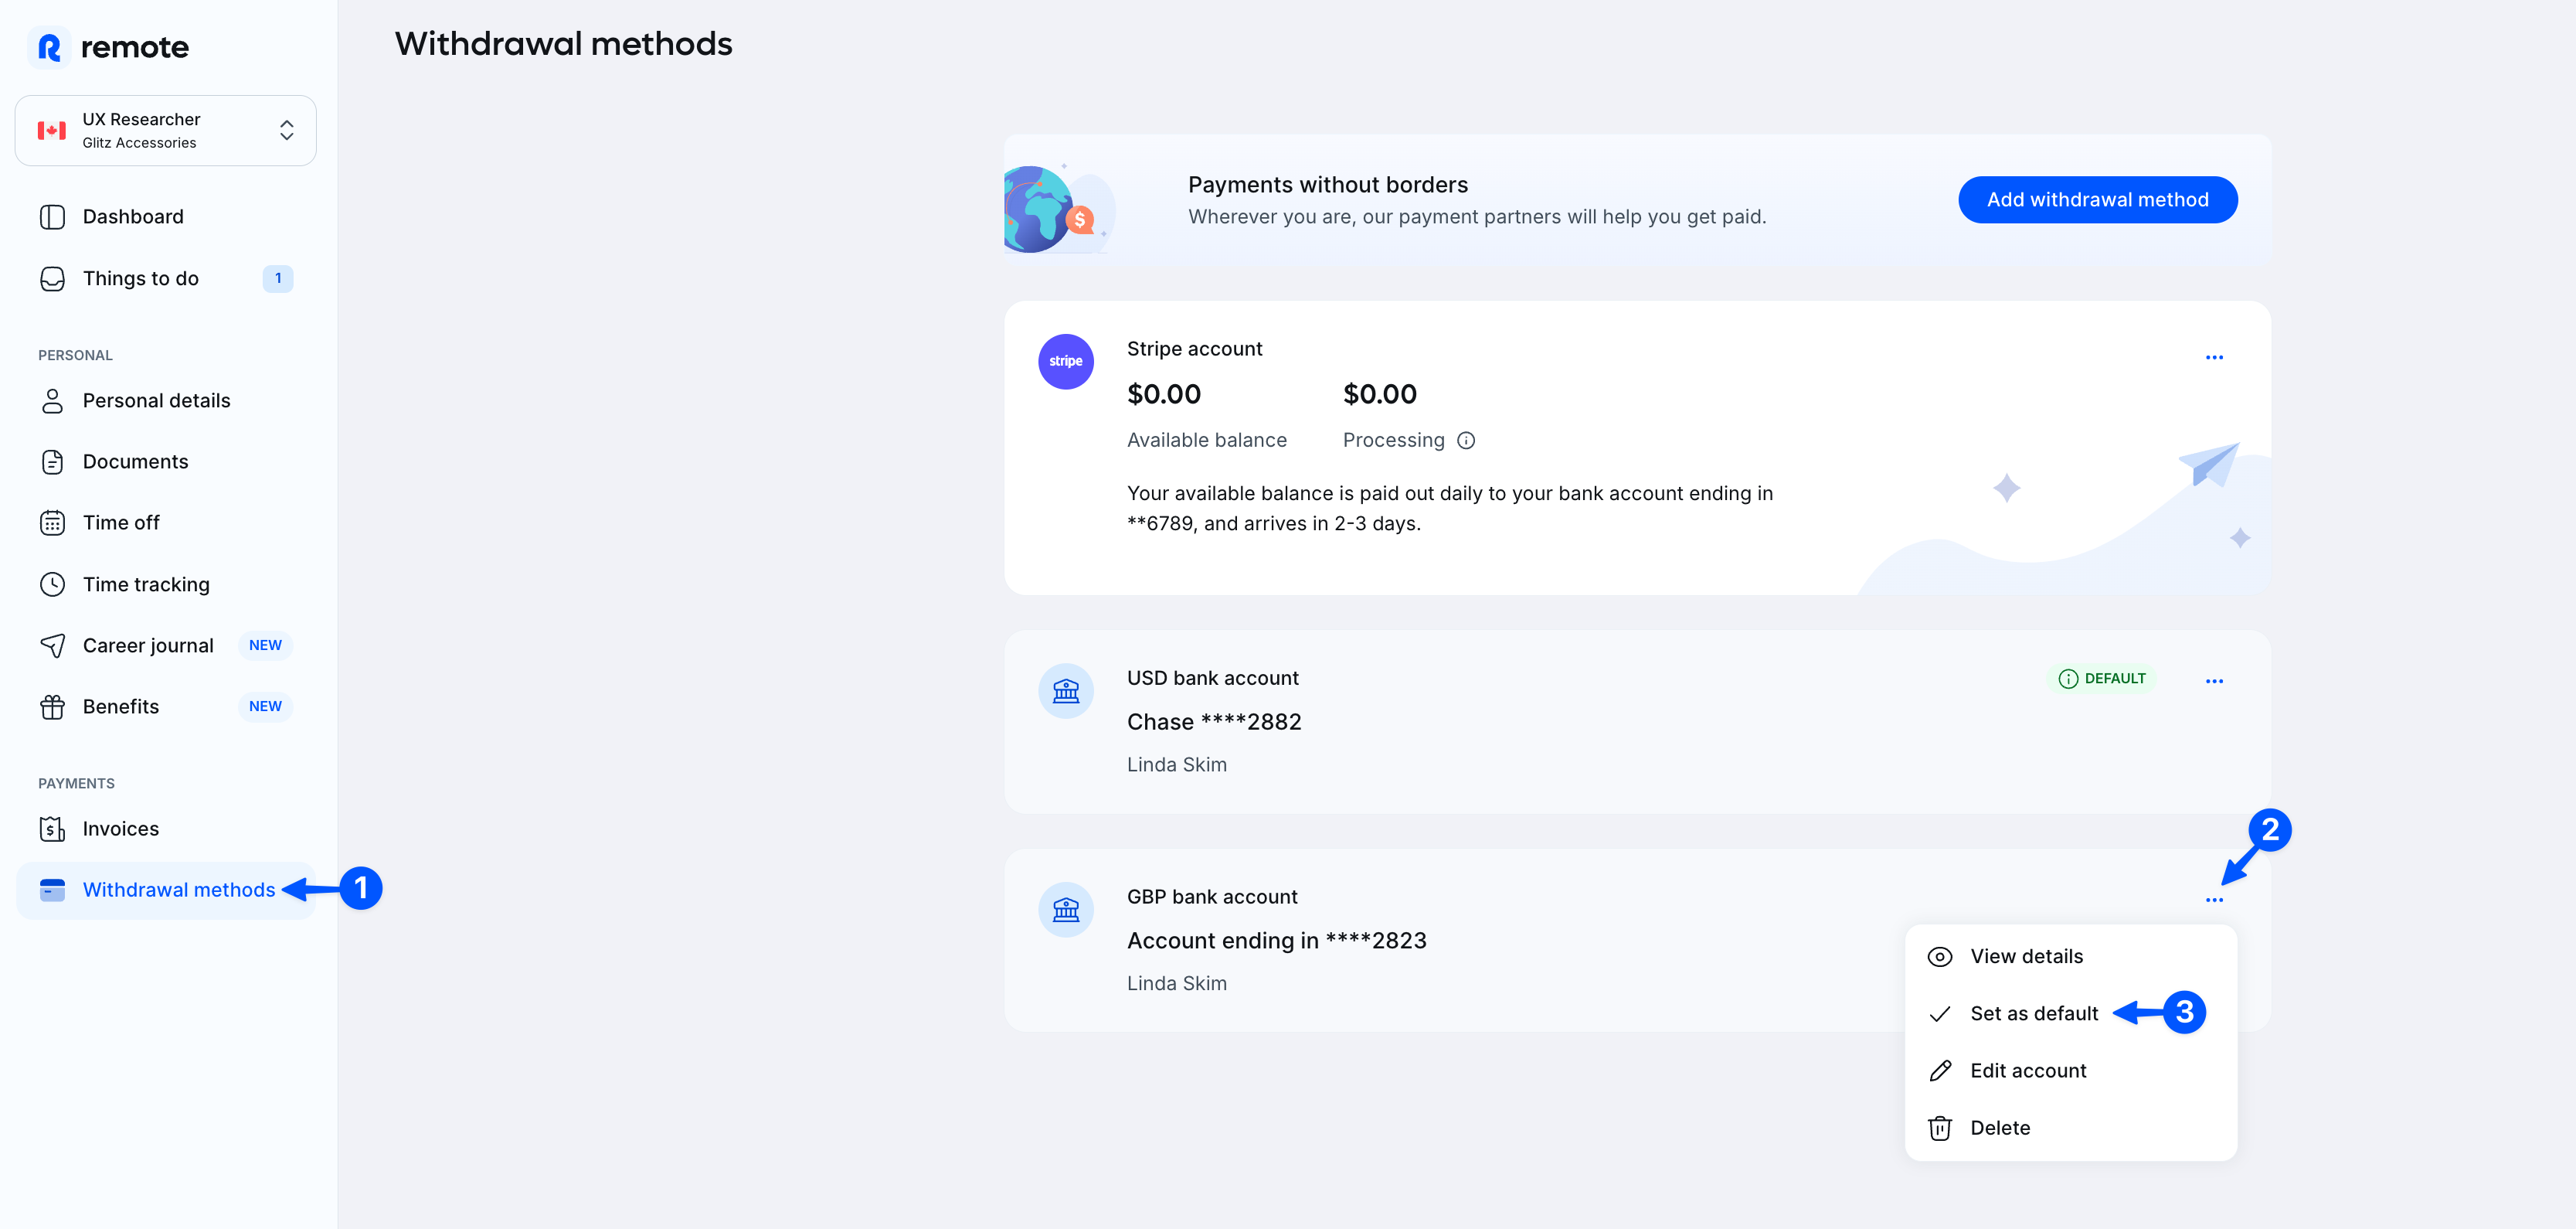
Task: Open the Benefits page
Action: 165,706
